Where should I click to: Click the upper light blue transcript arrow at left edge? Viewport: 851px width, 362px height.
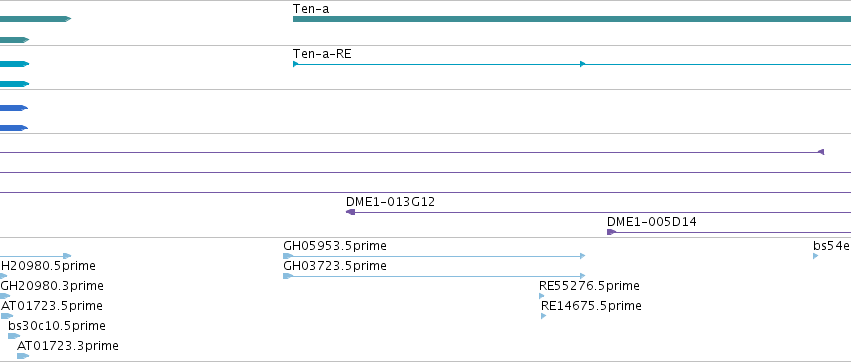14,64
